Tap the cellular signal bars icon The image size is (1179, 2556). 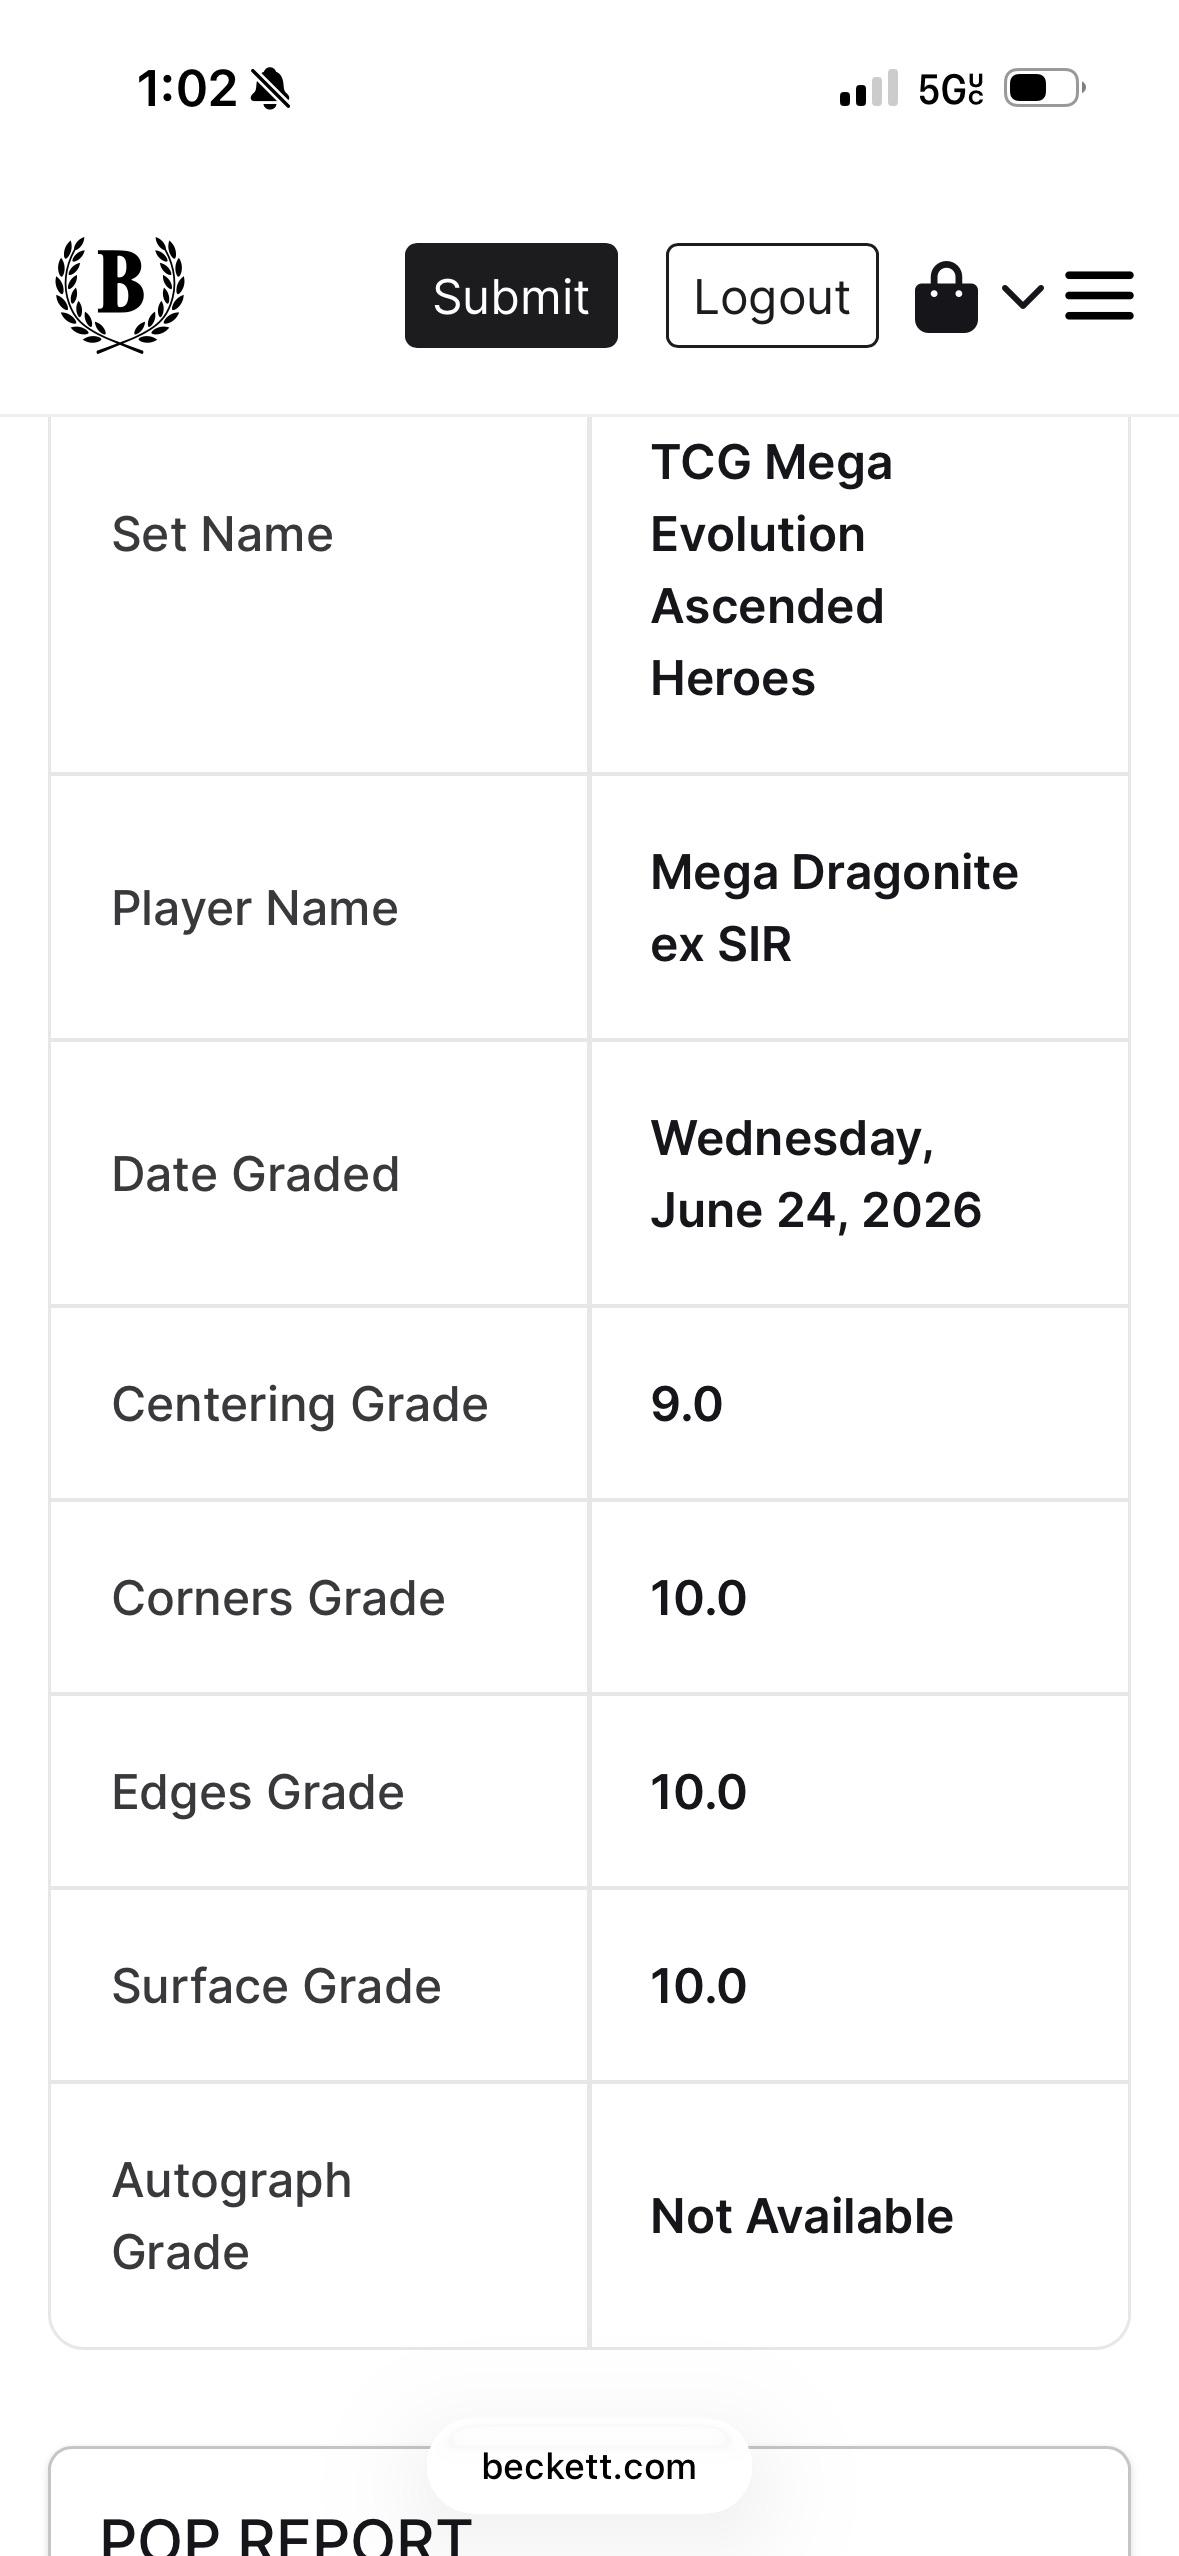868,89
